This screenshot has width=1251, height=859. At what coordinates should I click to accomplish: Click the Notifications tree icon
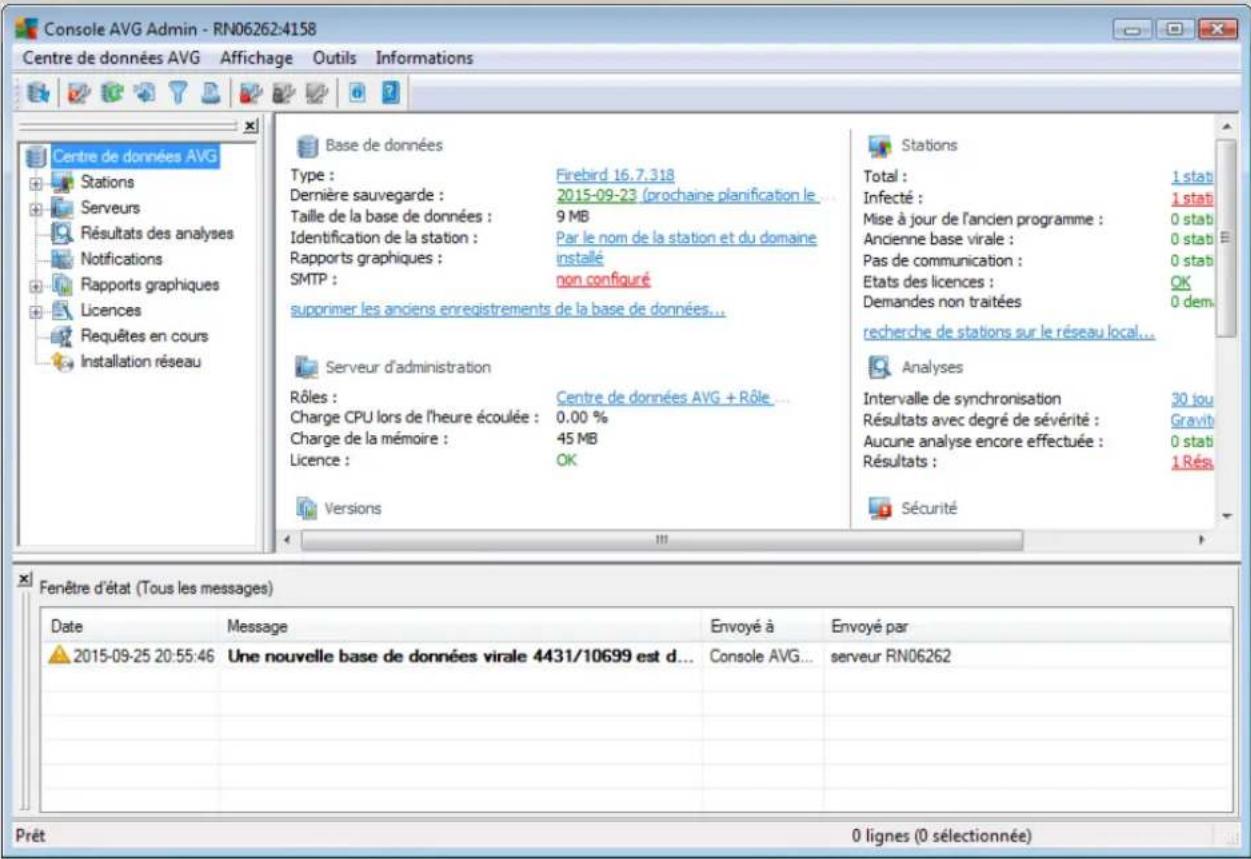[62, 259]
